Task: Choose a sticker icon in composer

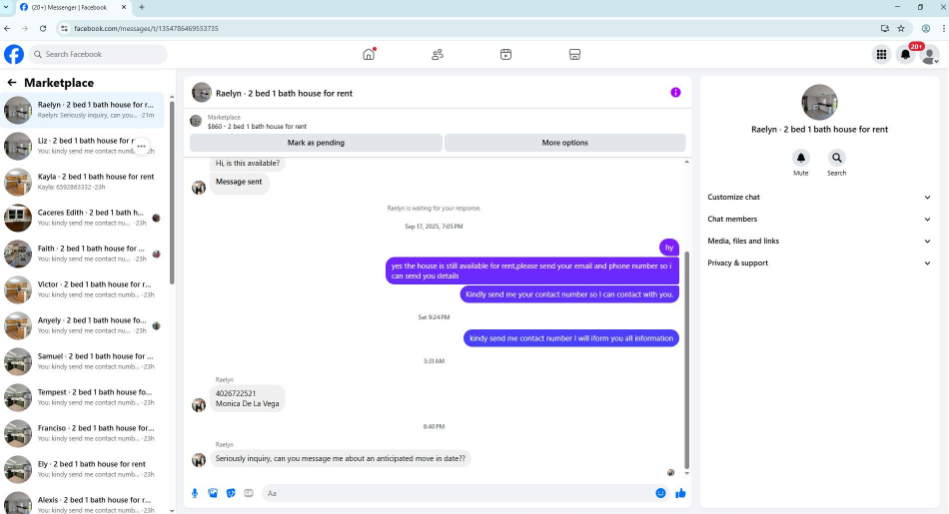Action: [x=231, y=493]
